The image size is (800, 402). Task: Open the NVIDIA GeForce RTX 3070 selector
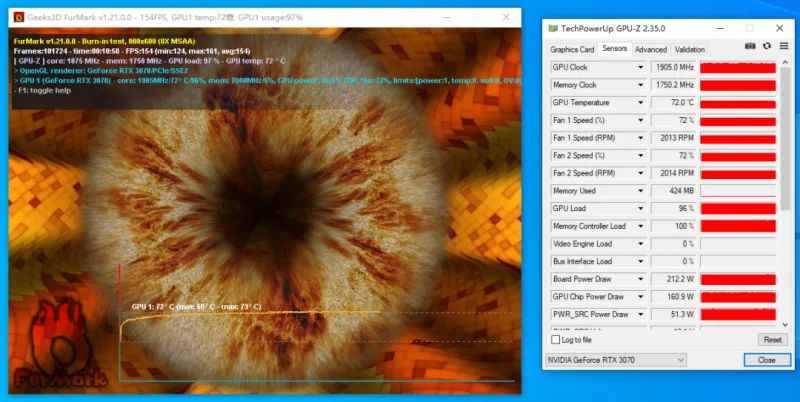point(616,360)
